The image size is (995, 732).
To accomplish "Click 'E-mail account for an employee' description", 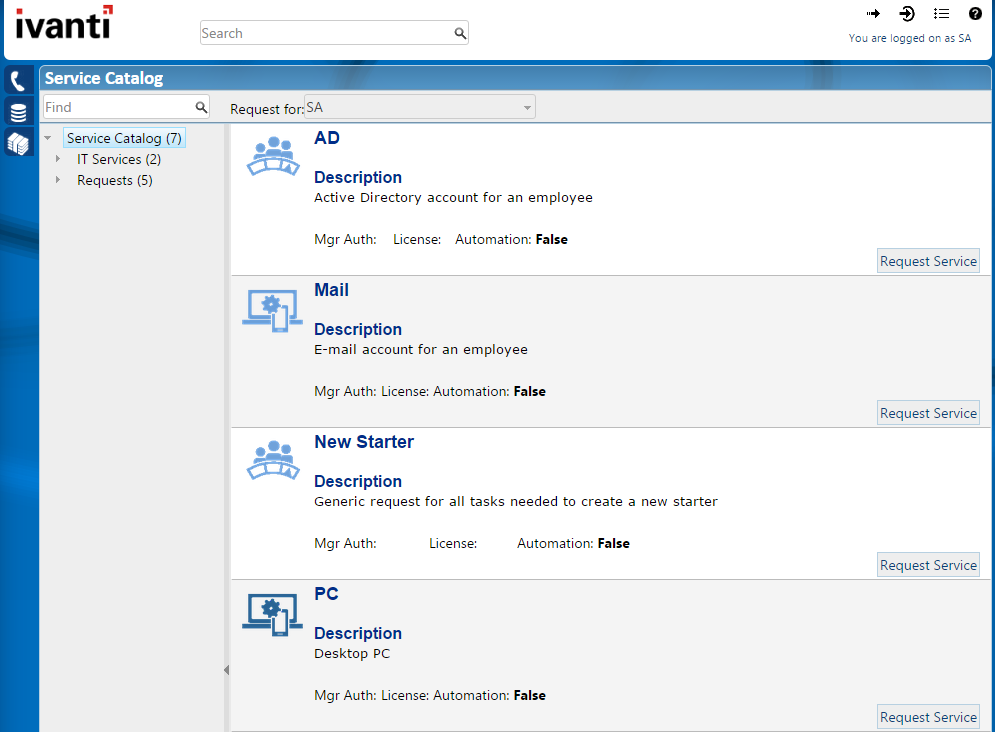I will tap(421, 350).
